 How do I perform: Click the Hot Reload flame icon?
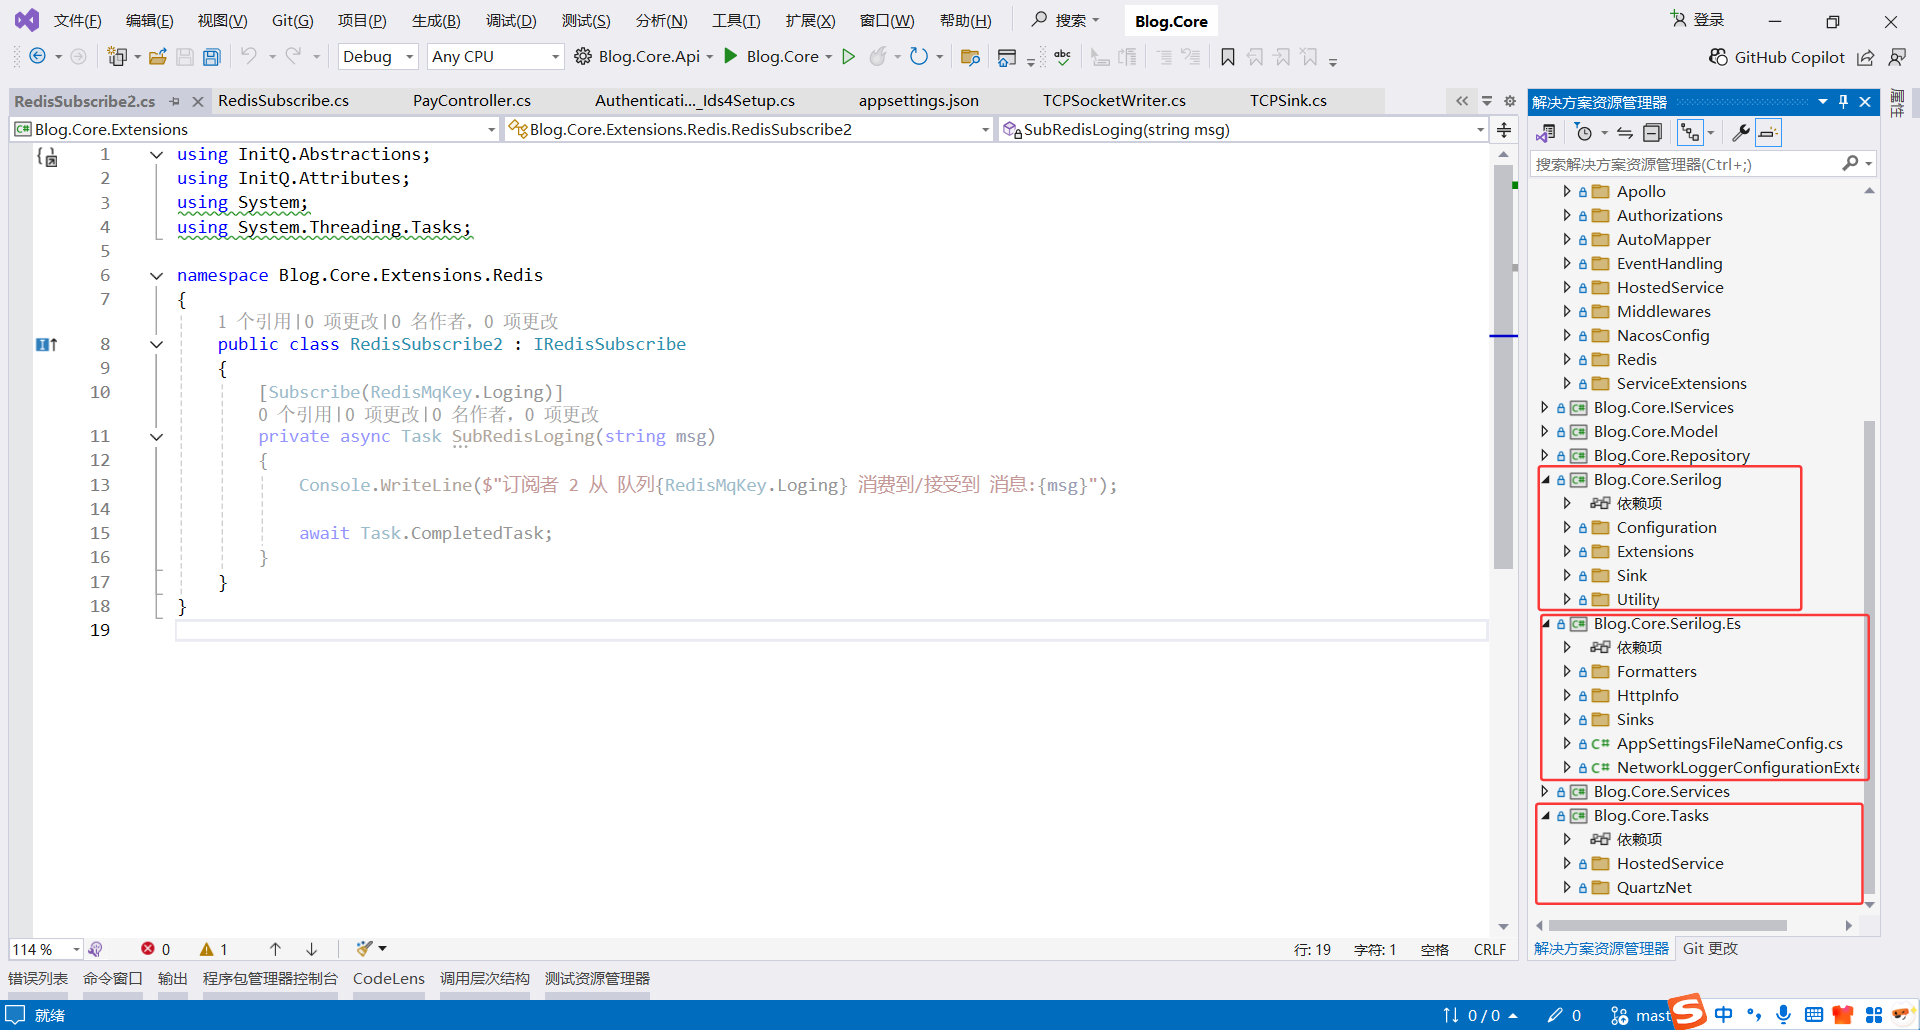(878, 57)
